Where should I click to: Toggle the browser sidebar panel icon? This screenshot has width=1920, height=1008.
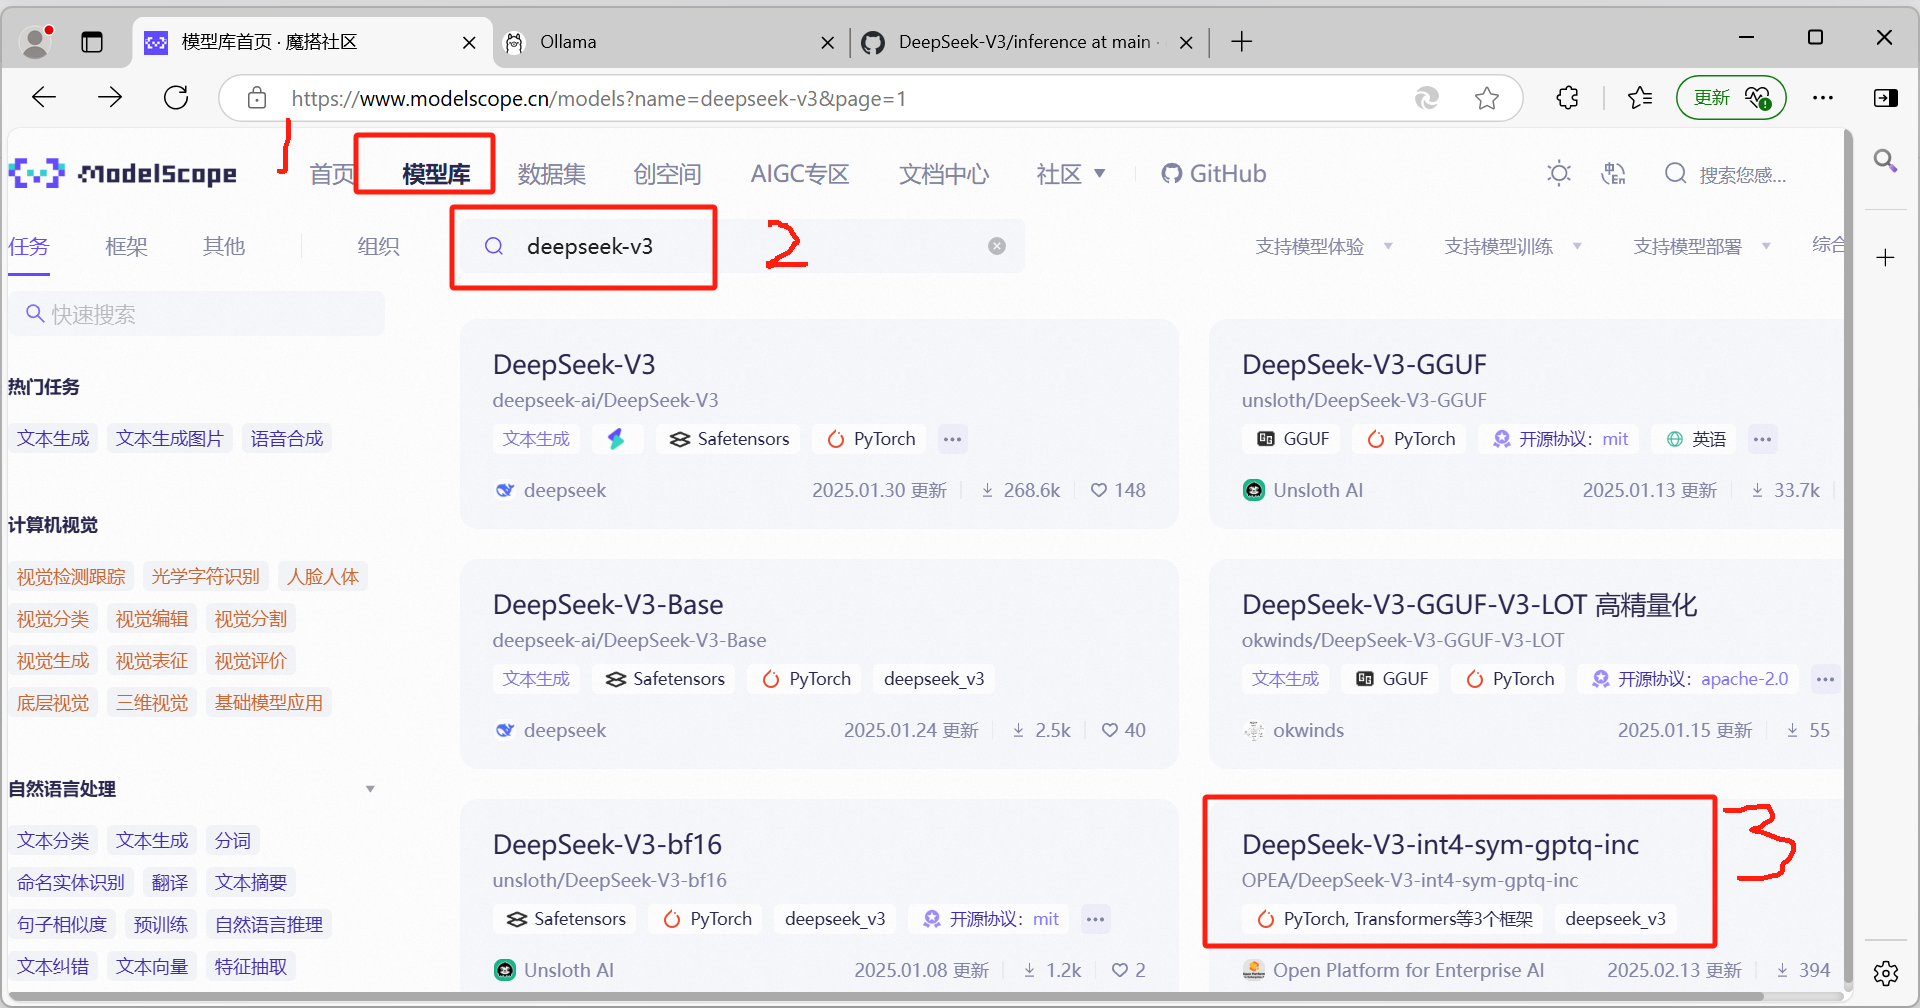[x=1886, y=97]
